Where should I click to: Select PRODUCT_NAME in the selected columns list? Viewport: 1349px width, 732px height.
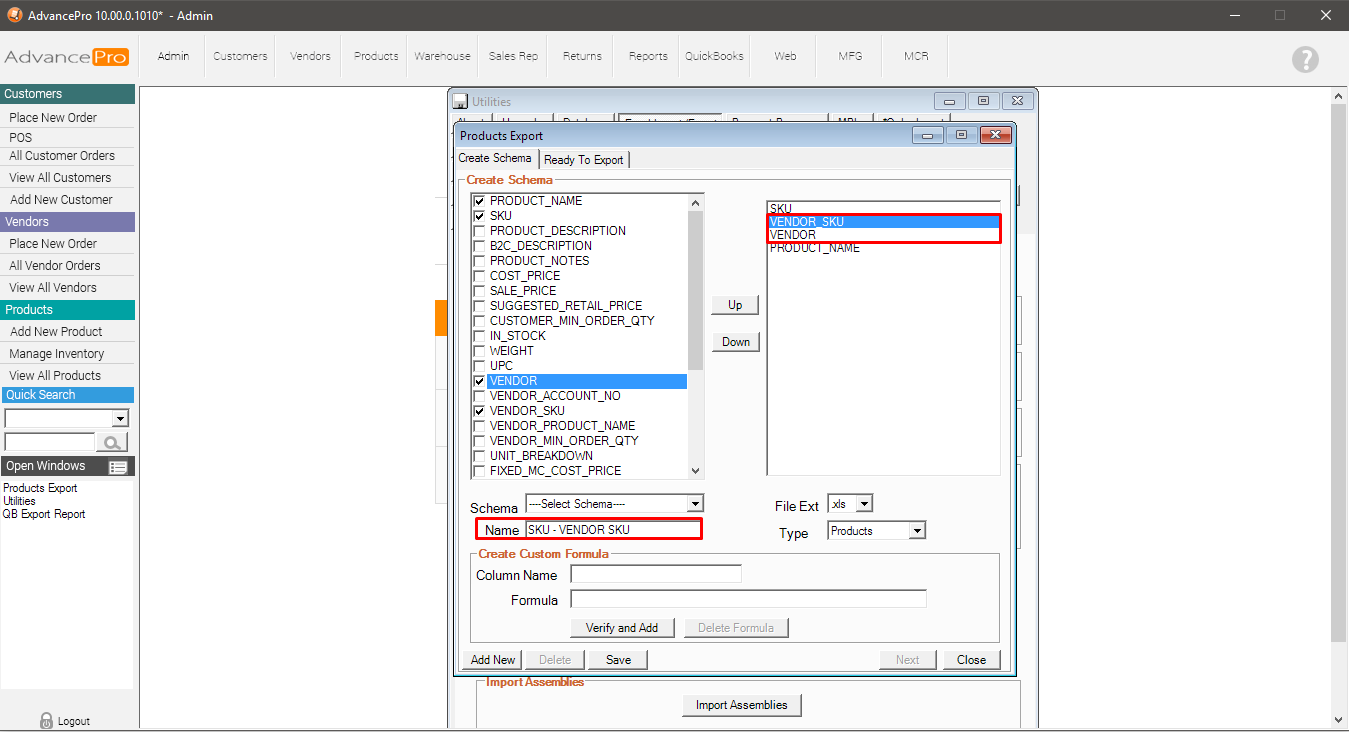tap(814, 249)
